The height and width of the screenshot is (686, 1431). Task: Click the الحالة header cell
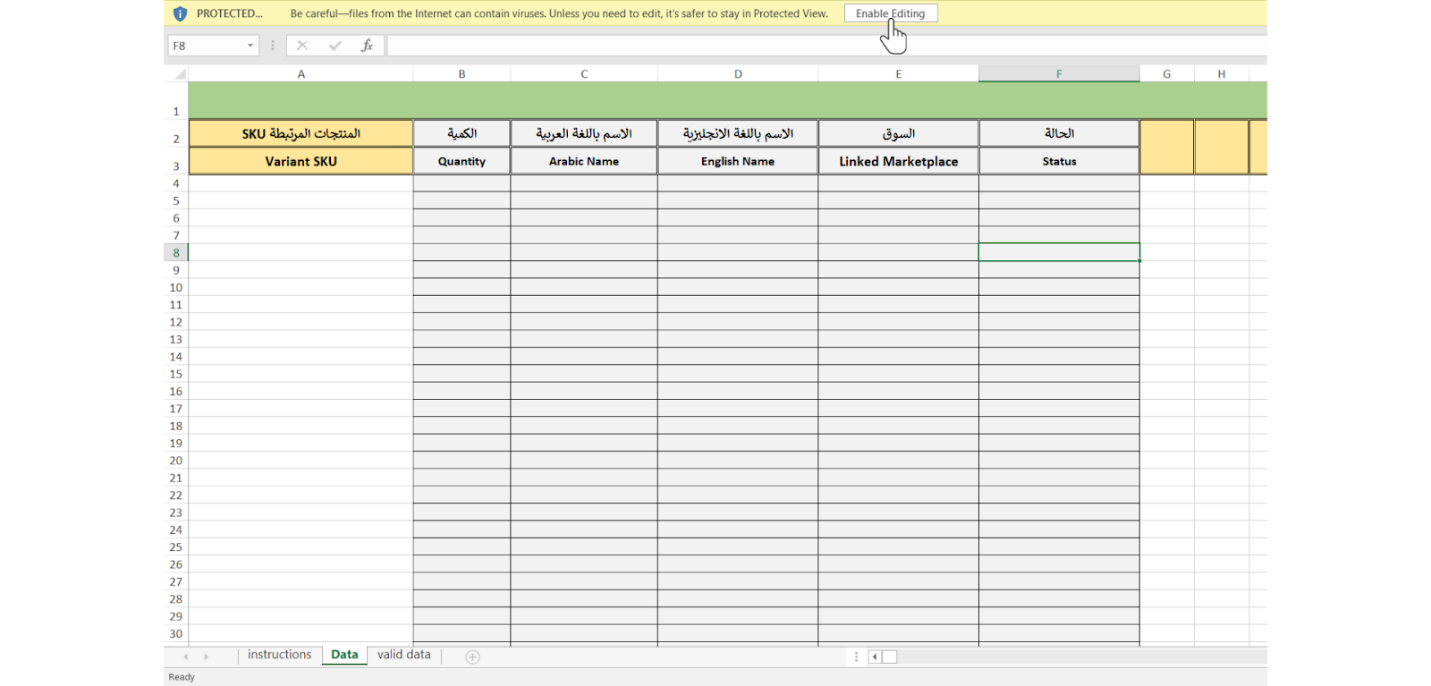pos(1059,134)
